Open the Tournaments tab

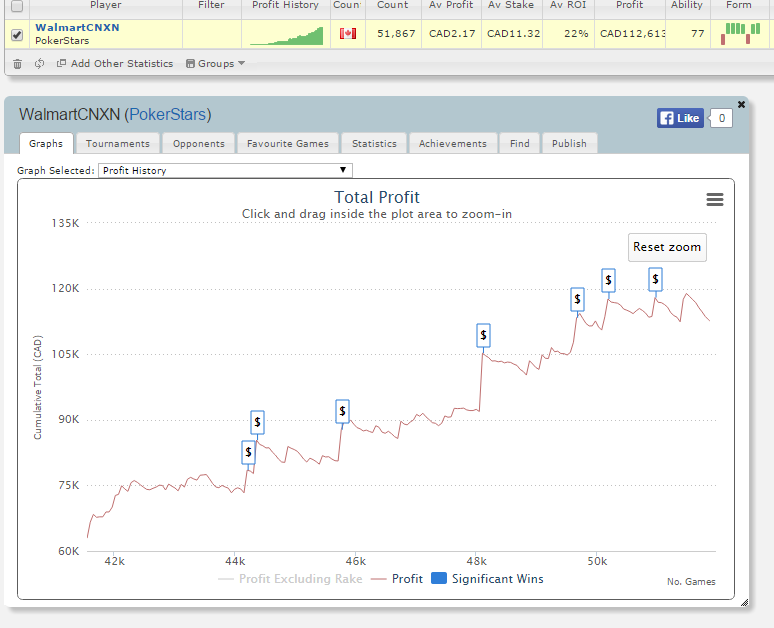[117, 144]
